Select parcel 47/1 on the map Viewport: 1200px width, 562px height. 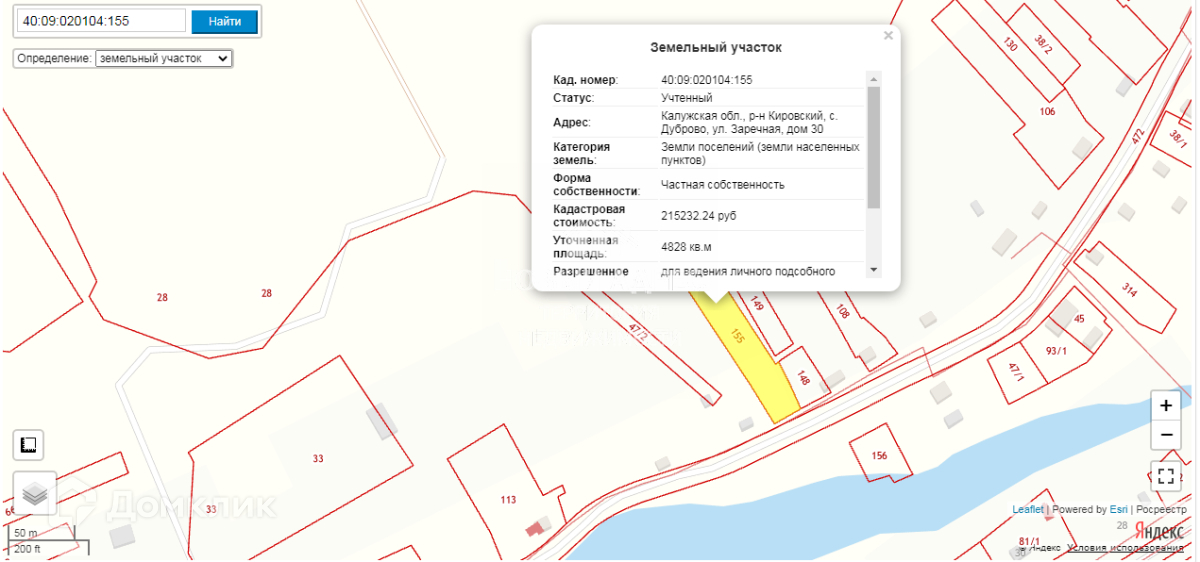(x=1018, y=374)
